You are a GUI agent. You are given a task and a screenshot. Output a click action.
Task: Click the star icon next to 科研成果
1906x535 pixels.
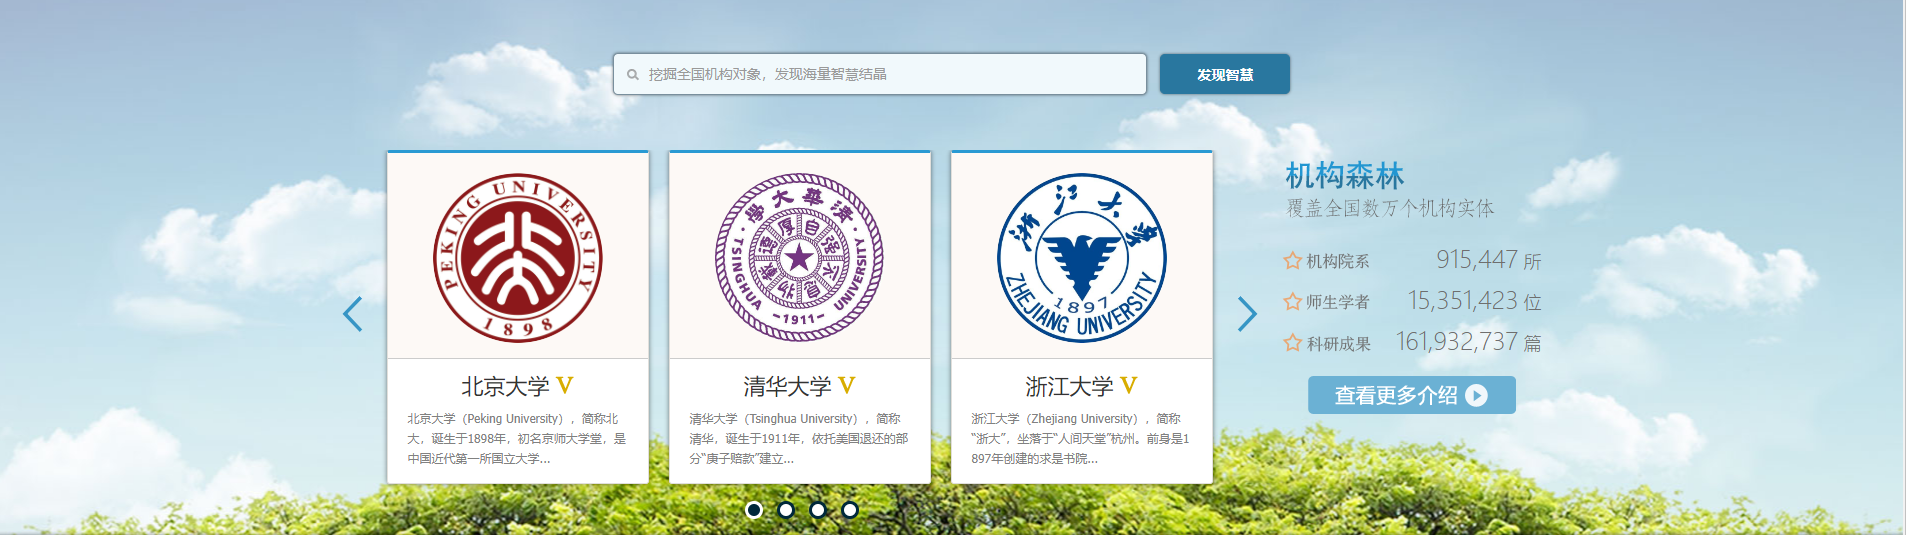[x=1292, y=343]
